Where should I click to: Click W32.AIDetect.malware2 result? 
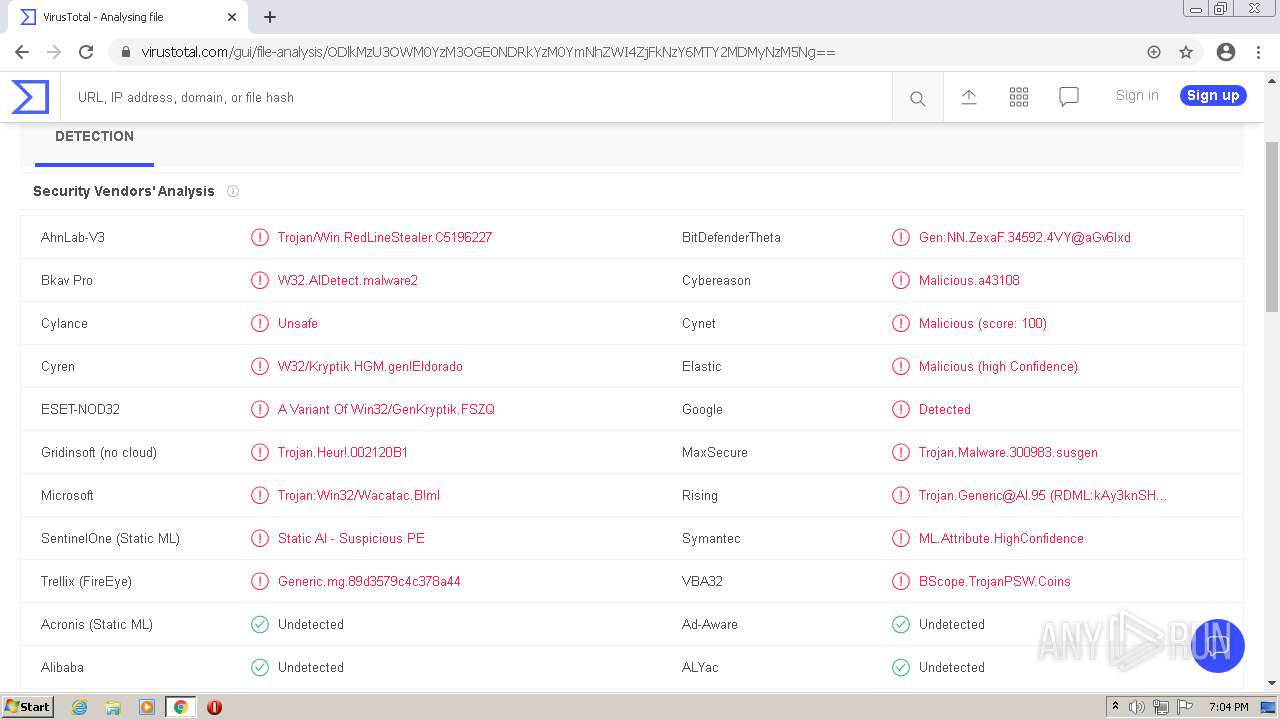(x=348, y=280)
